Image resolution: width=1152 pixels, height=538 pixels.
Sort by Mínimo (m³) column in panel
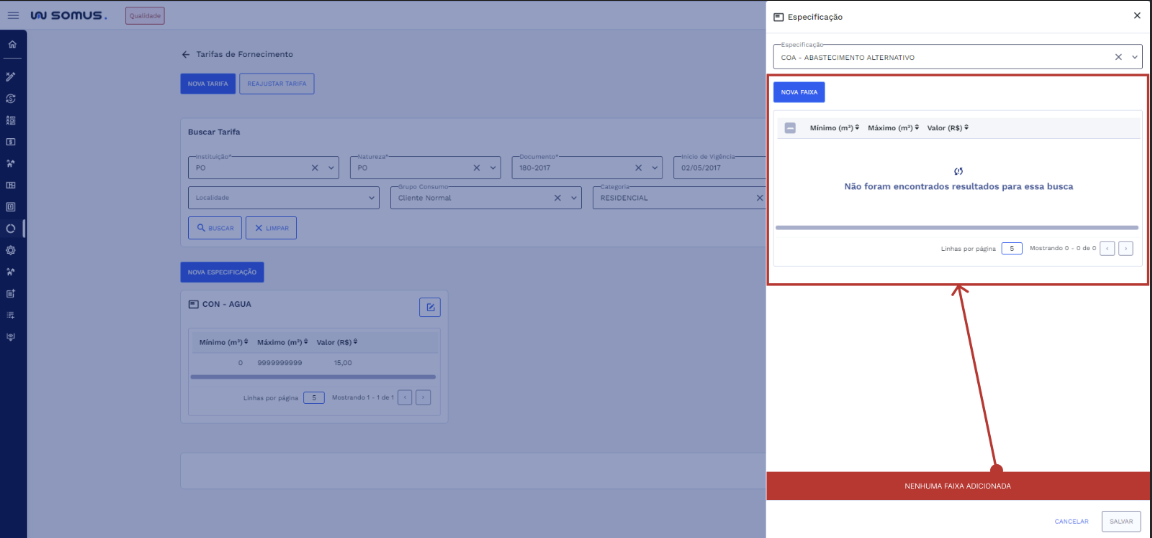click(x=834, y=128)
